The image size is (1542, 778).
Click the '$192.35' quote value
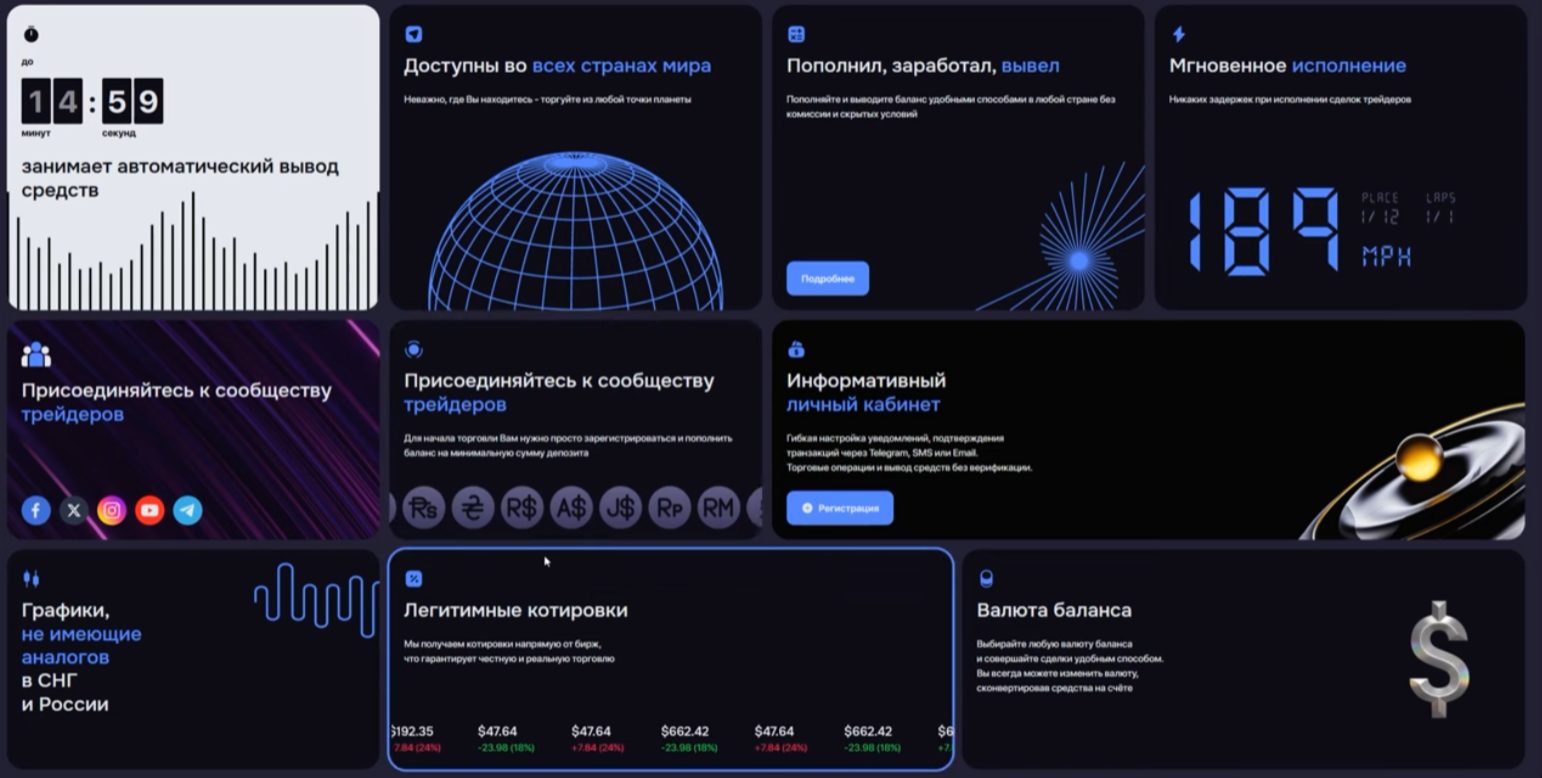tap(412, 731)
